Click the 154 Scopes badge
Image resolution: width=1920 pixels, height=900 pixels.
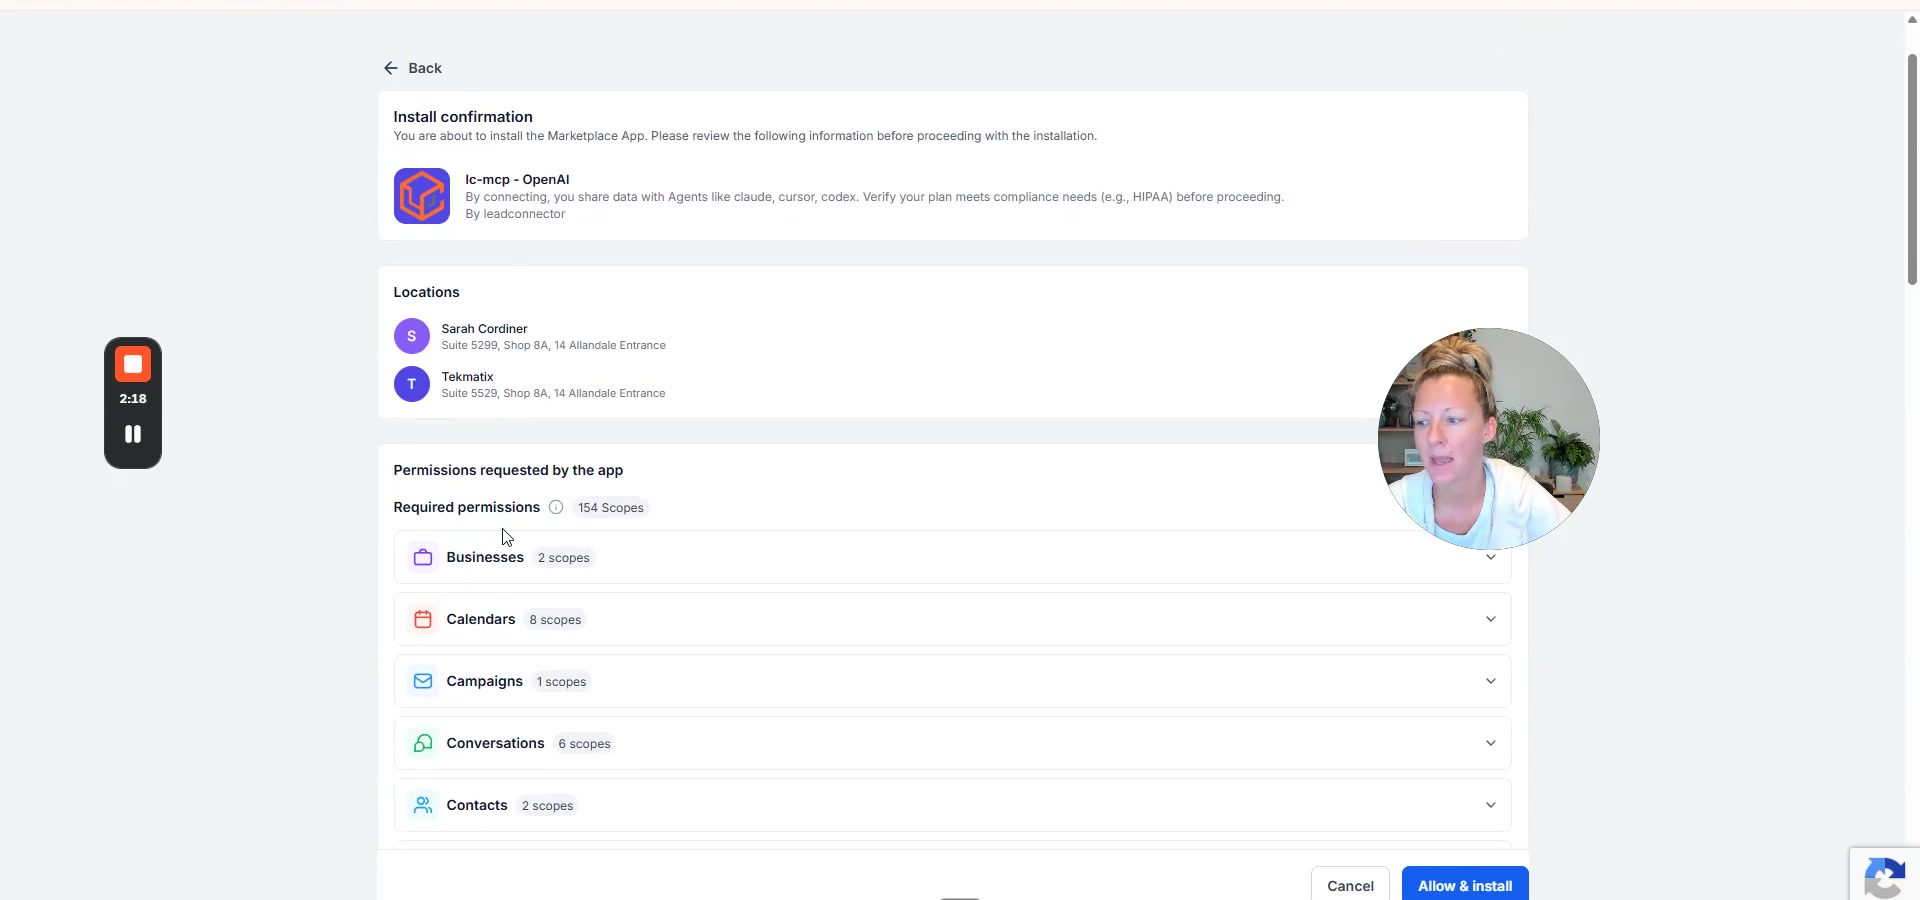[x=611, y=507]
